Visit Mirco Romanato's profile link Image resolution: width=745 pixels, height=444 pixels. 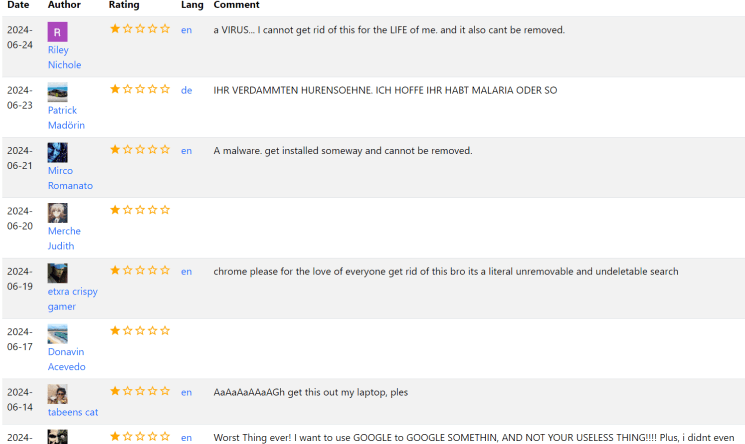[70, 178]
